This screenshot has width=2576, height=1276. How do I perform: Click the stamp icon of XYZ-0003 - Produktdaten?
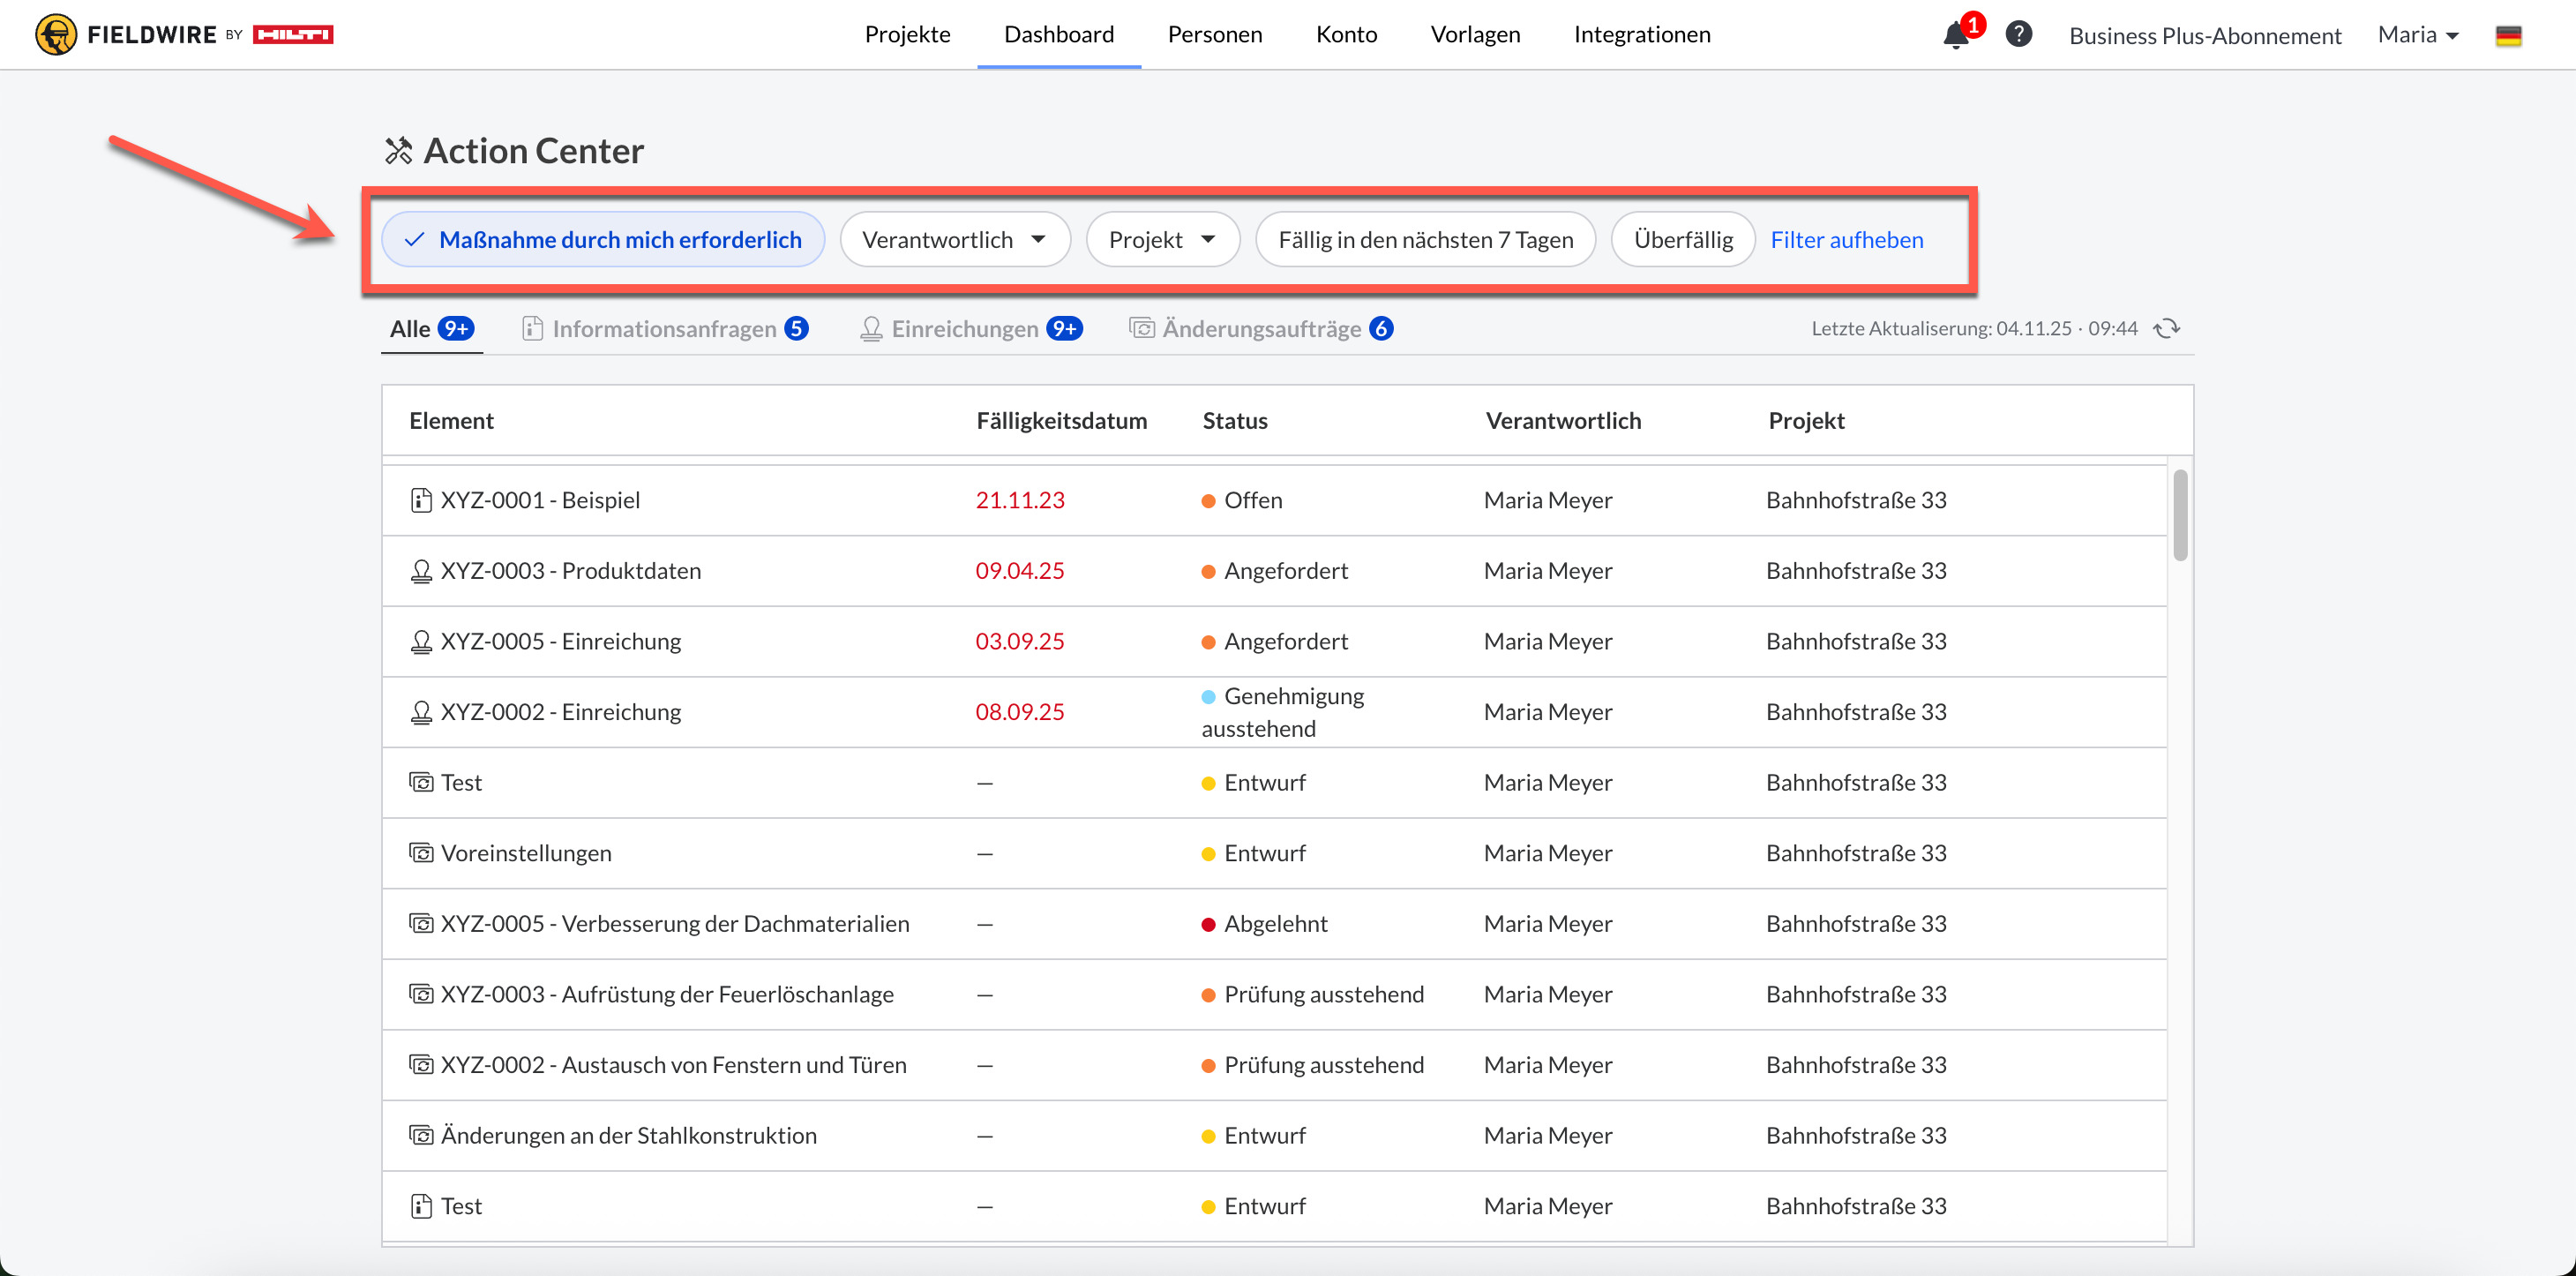(421, 571)
